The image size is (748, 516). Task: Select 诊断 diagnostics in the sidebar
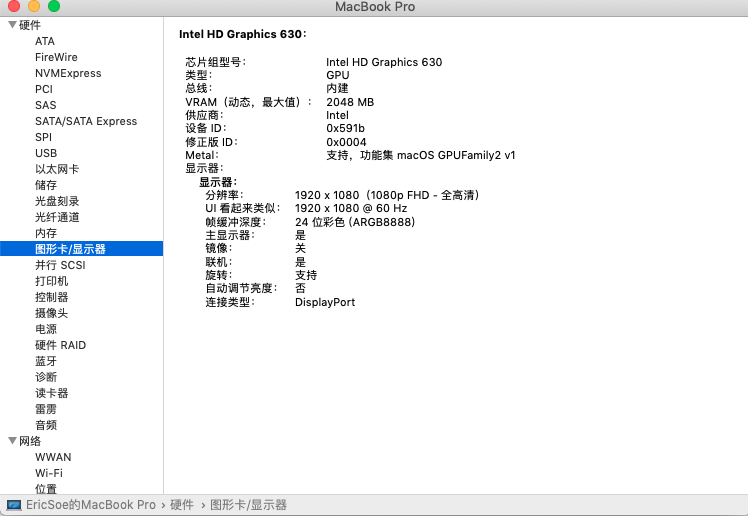[x=46, y=377]
